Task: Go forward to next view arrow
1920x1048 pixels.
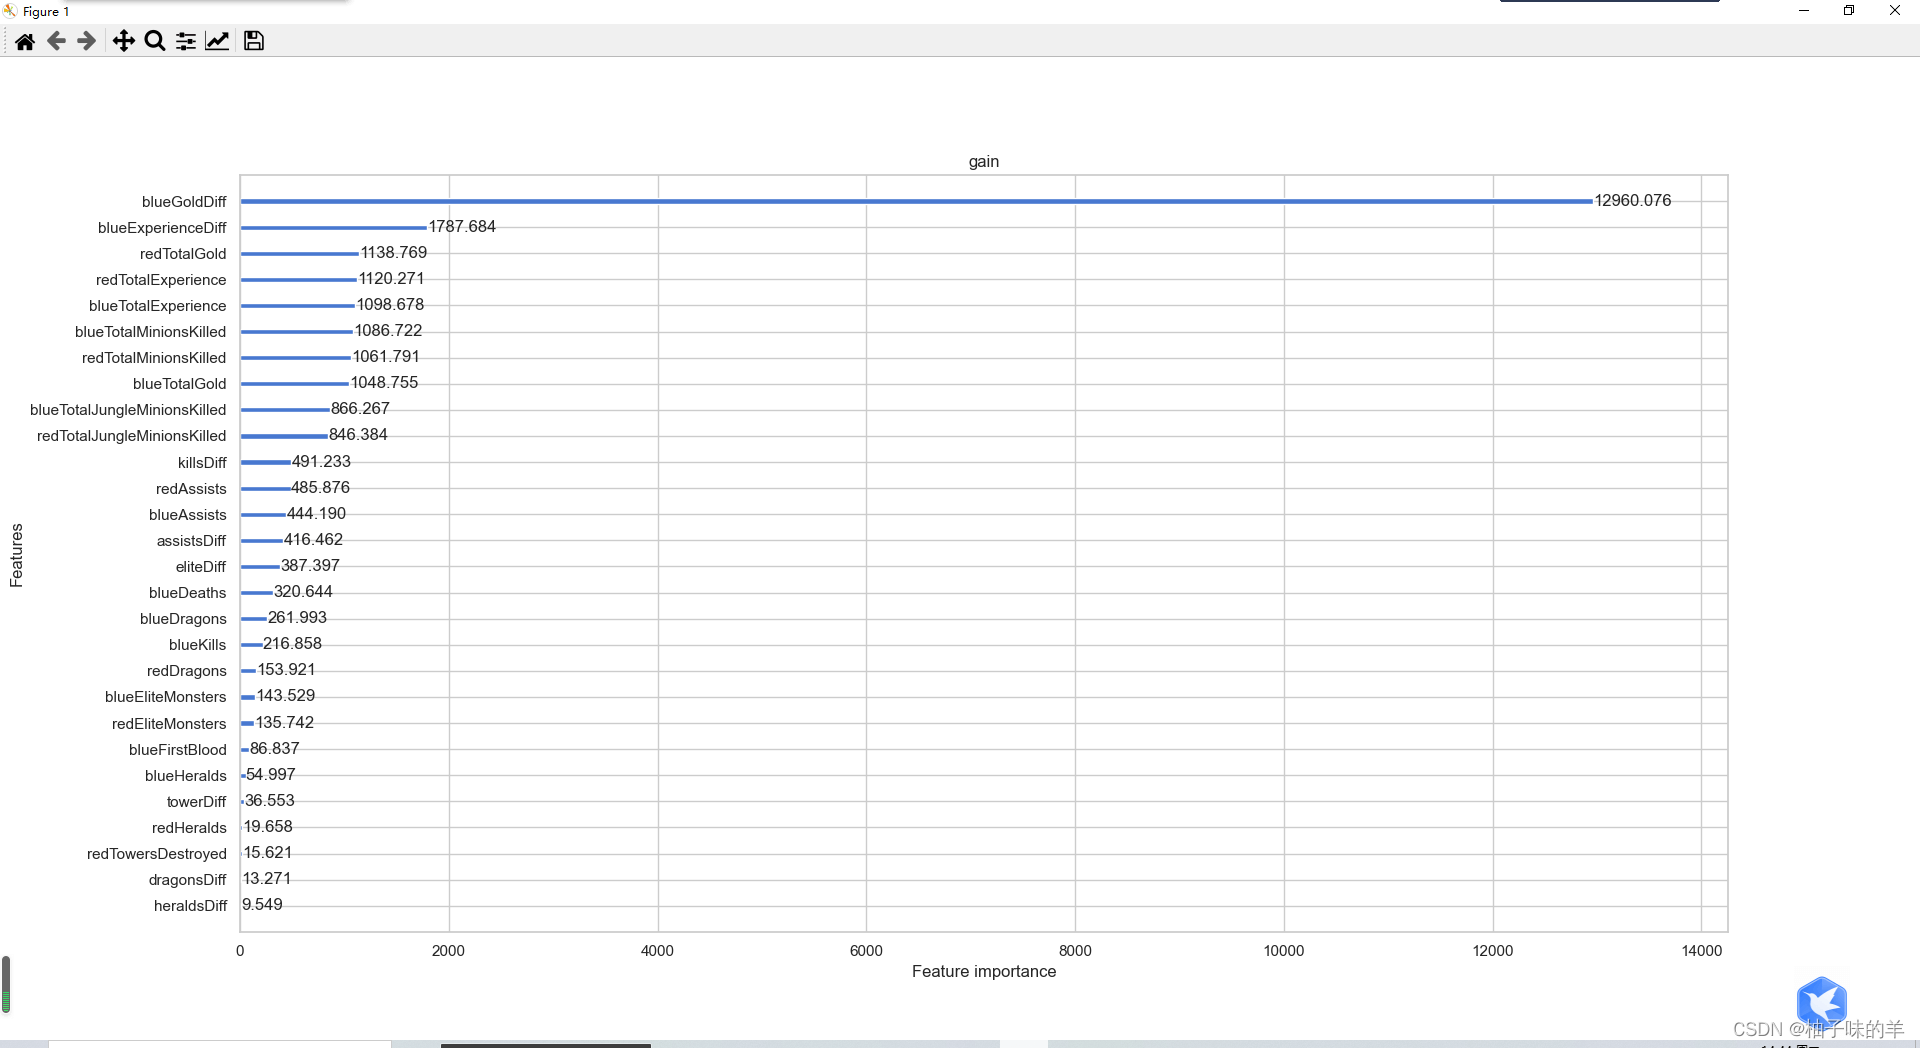Action: tap(87, 41)
